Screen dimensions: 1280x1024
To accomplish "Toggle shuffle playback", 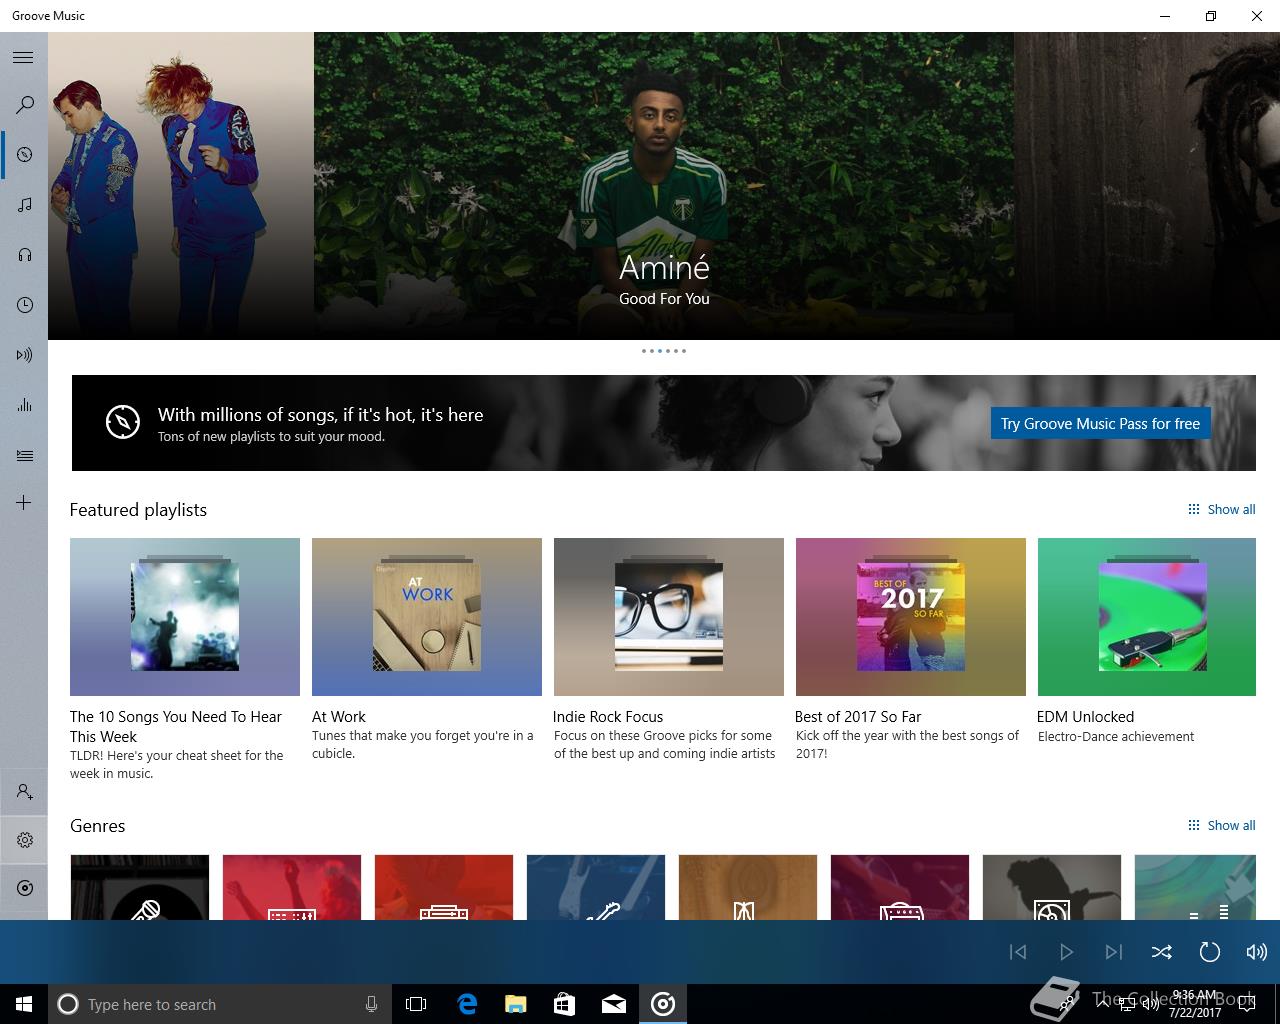I will pyautogui.click(x=1162, y=952).
